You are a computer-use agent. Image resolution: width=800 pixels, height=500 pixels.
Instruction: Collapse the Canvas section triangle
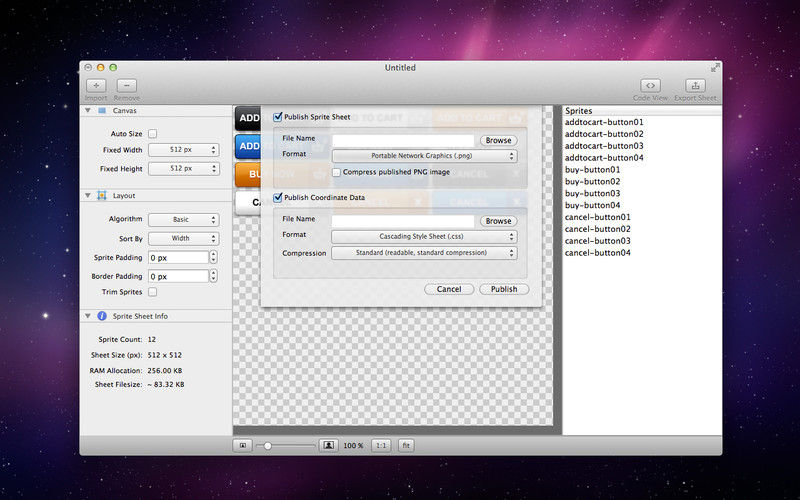point(88,110)
